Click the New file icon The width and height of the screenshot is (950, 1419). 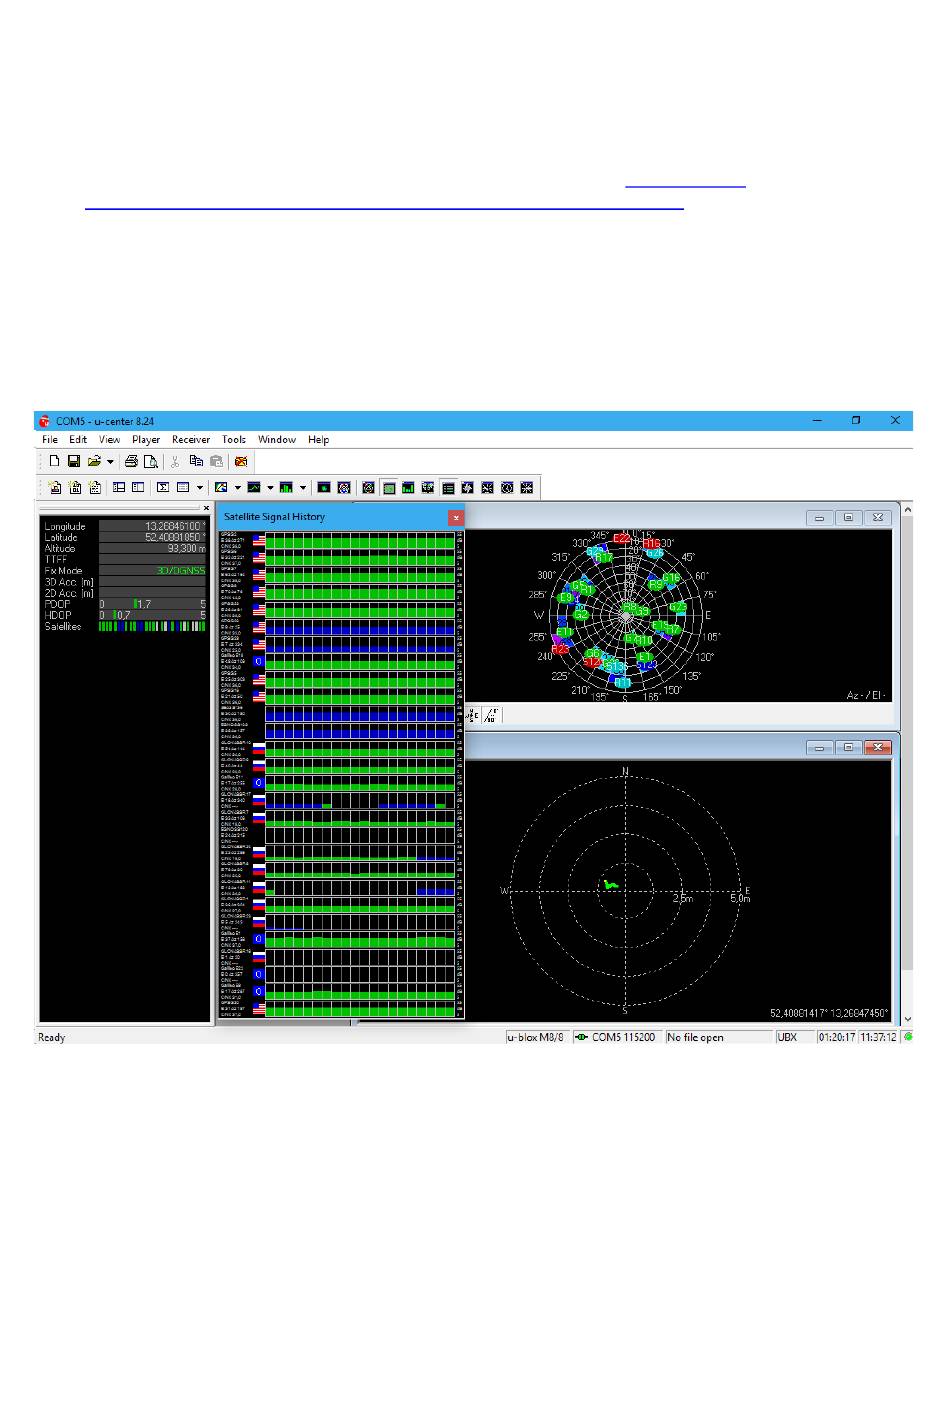[x=55, y=461]
